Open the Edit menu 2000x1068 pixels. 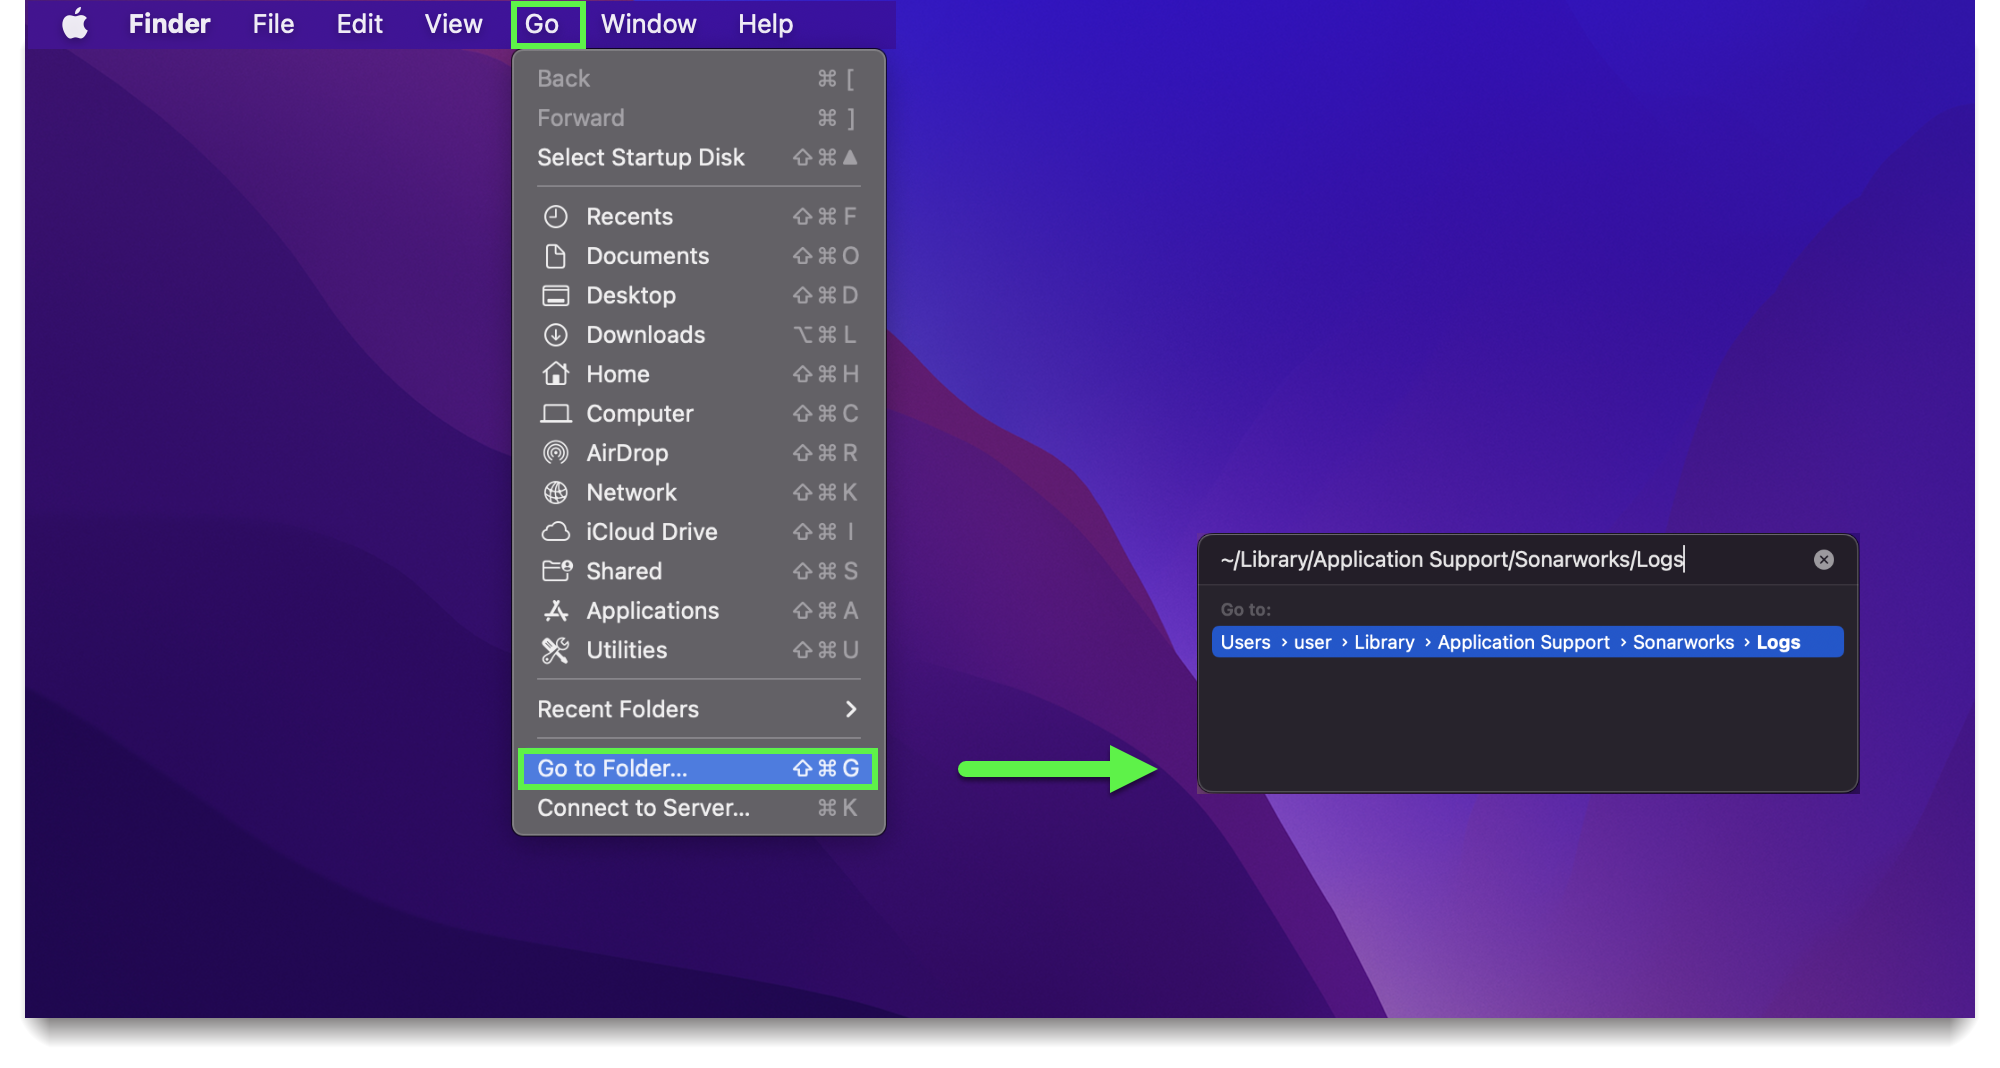tap(359, 24)
